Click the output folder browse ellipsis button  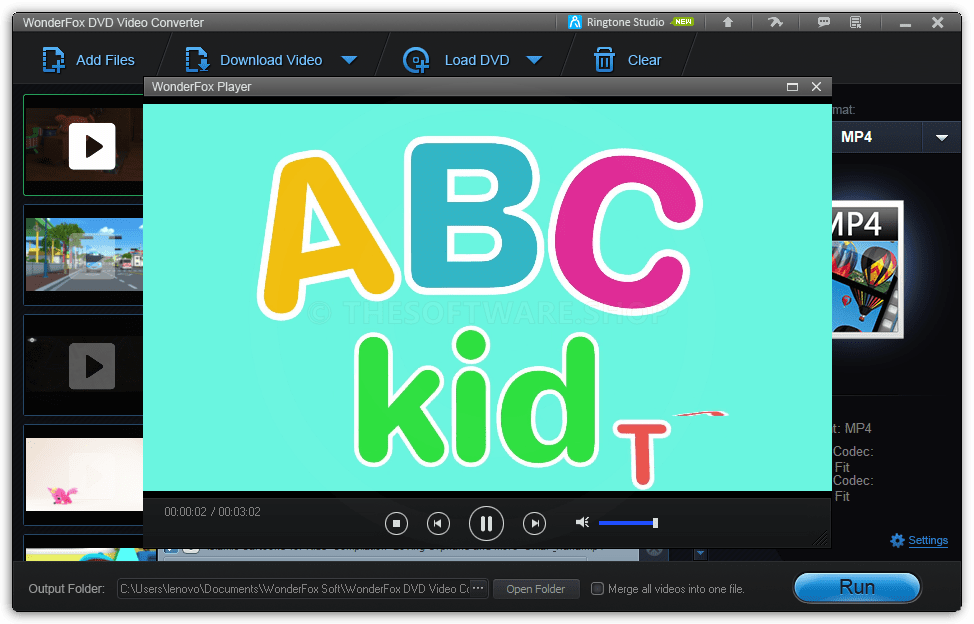[x=478, y=588]
